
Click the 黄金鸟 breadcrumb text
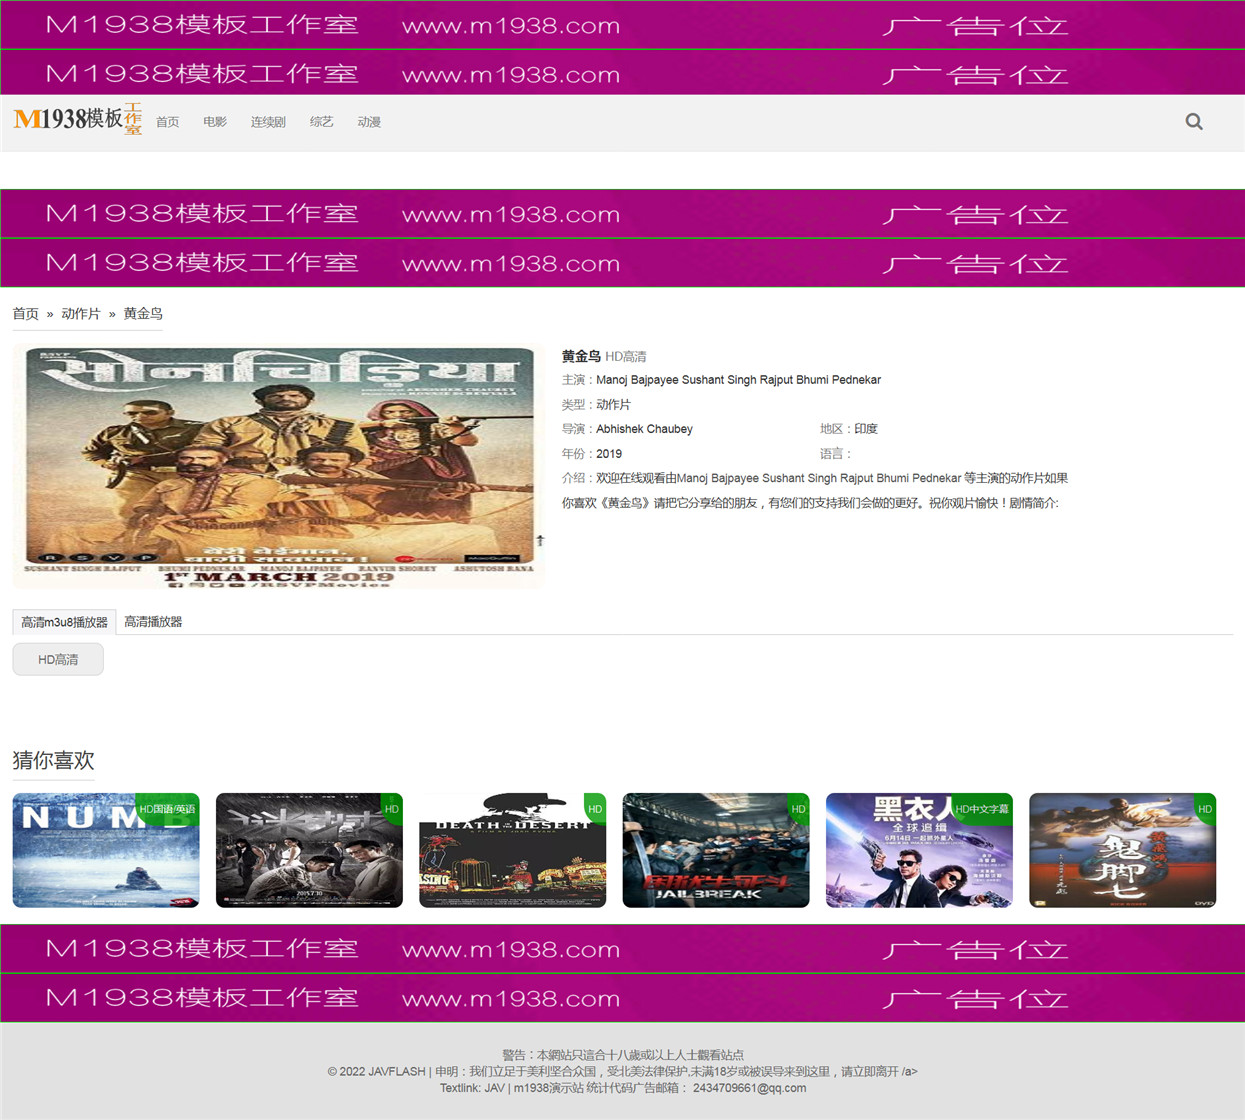pyautogui.click(x=143, y=314)
